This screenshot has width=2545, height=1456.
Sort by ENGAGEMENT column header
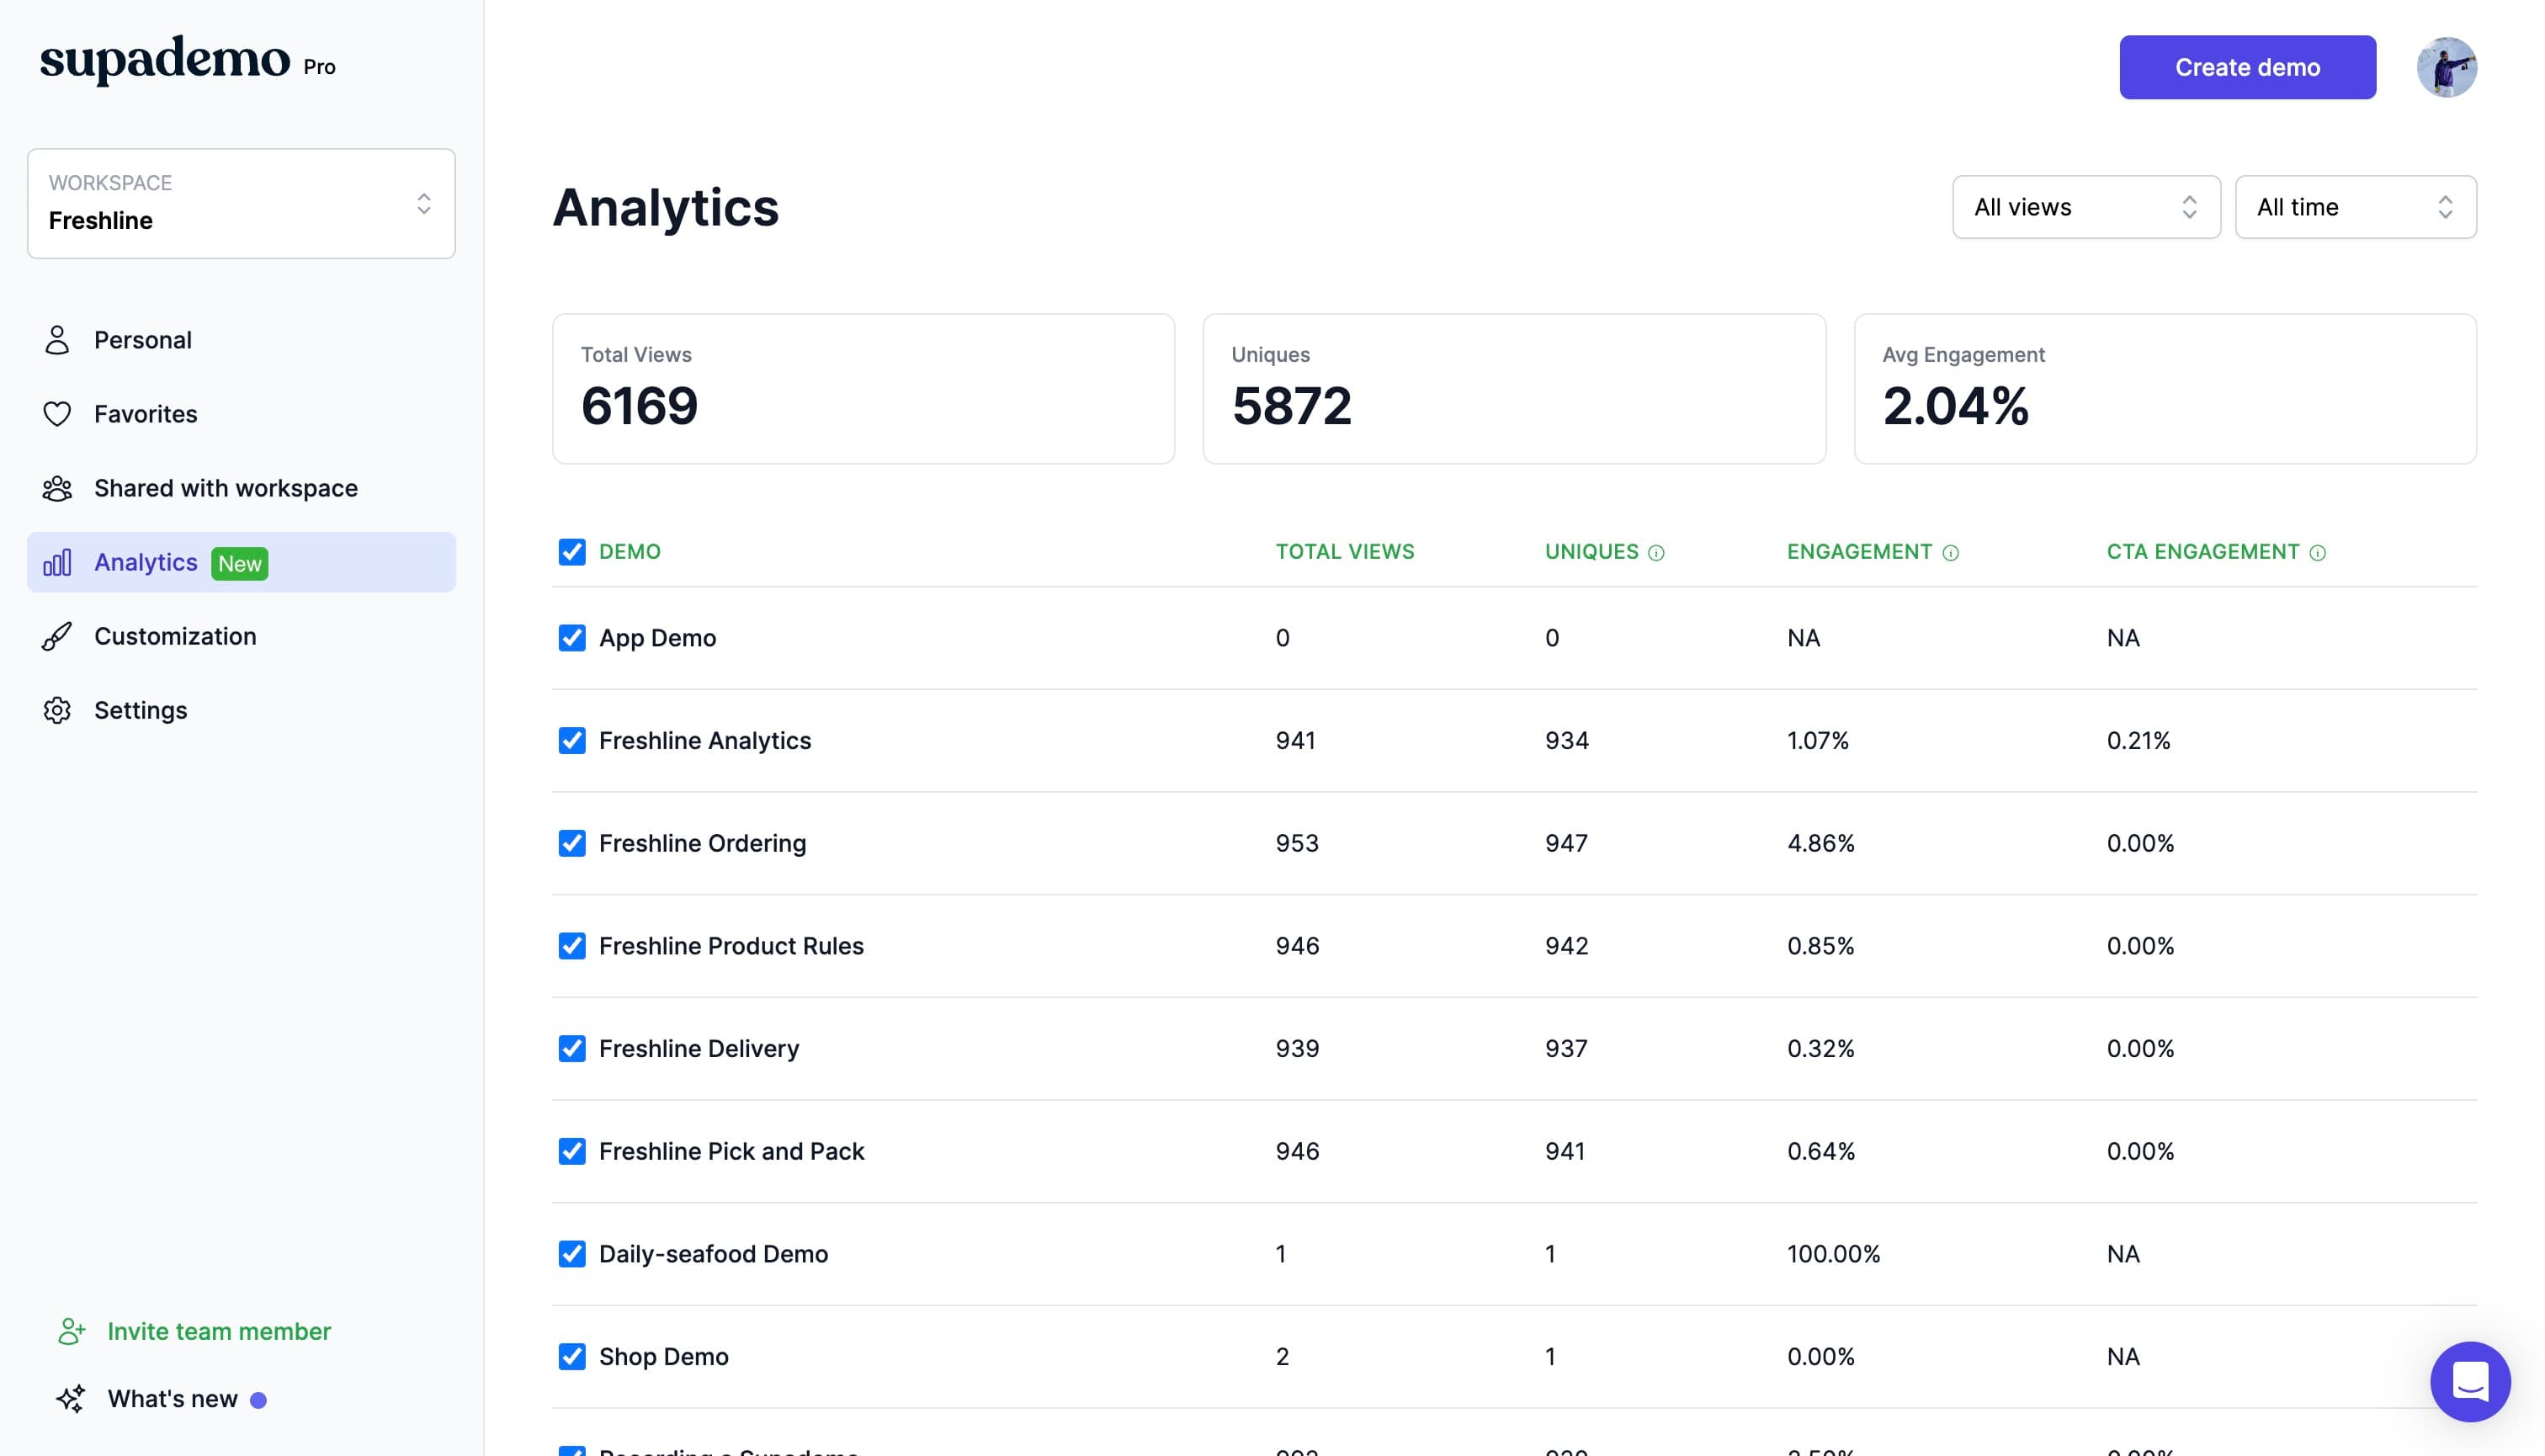pos(1859,552)
